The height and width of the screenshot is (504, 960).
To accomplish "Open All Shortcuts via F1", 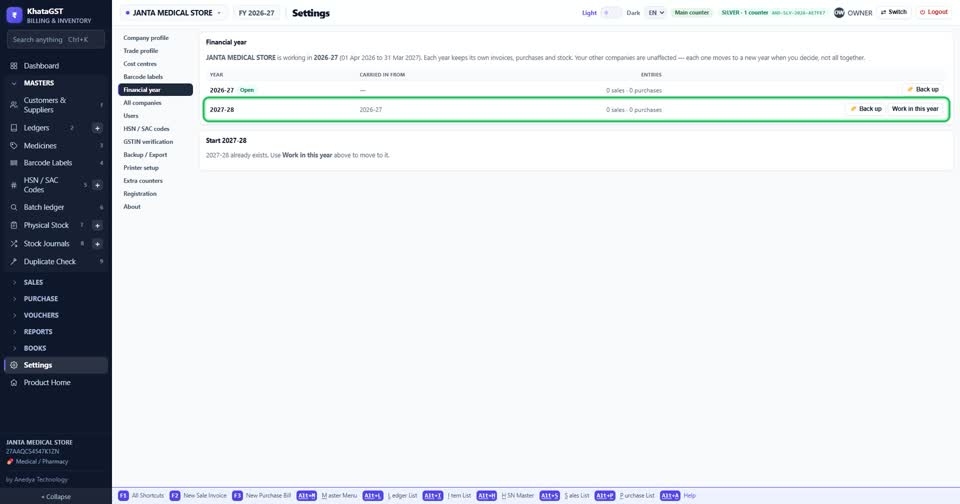I will (x=141, y=495).
